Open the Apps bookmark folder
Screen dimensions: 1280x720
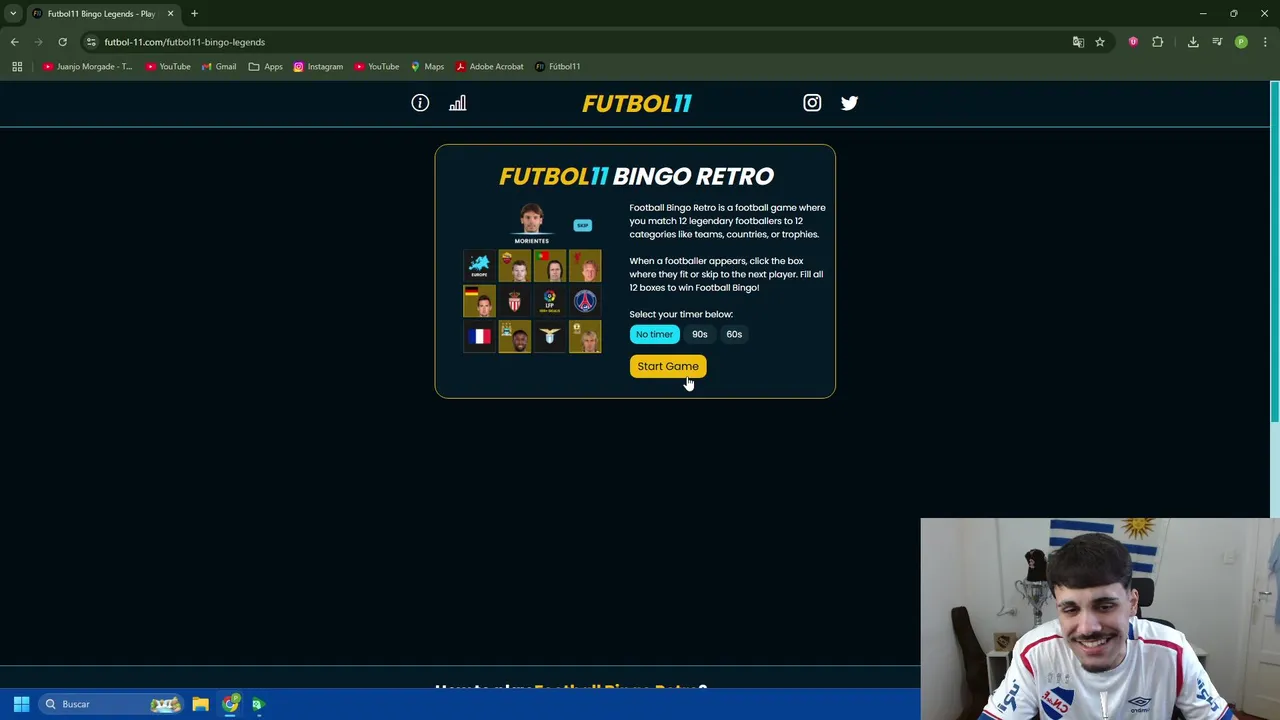[265, 66]
